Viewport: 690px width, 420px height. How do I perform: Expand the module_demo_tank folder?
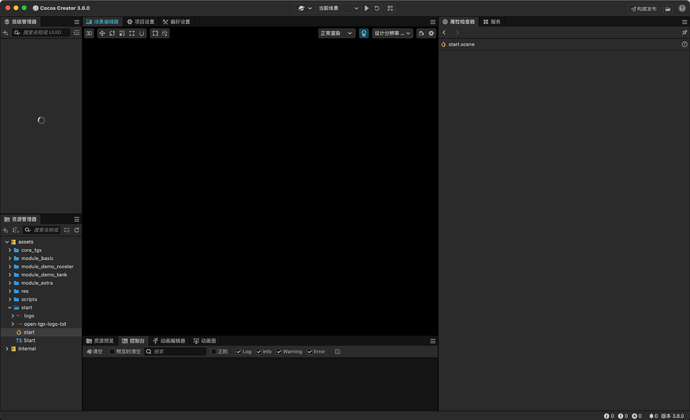point(10,275)
